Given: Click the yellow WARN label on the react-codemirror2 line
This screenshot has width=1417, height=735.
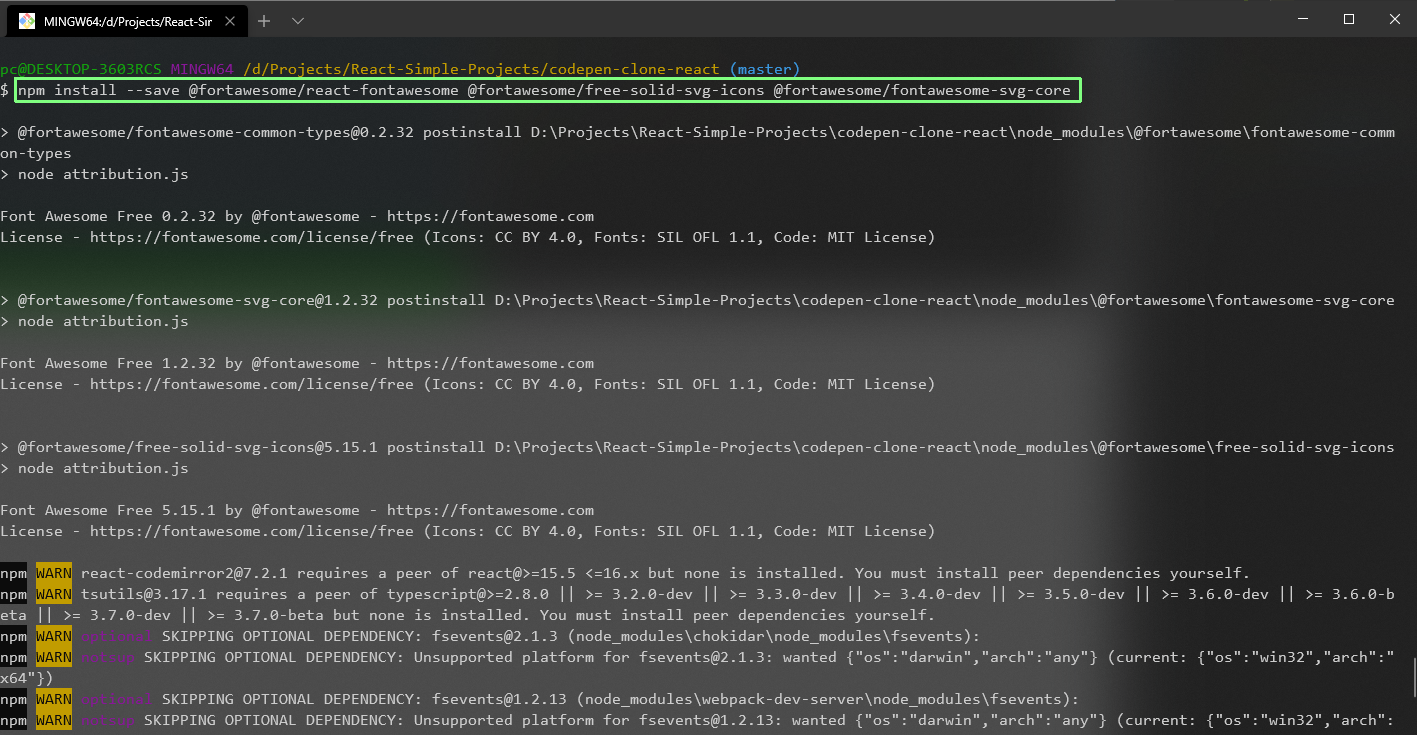Looking at the screenshot, I should 54,573.
